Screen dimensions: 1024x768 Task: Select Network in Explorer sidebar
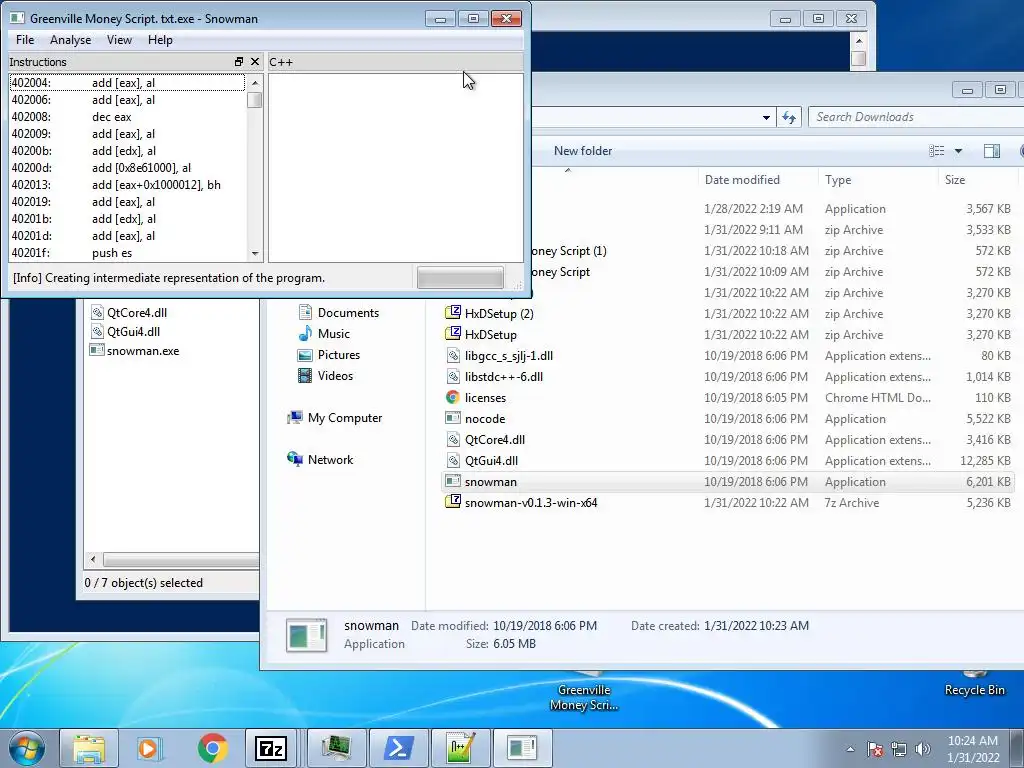pos(321,460)
